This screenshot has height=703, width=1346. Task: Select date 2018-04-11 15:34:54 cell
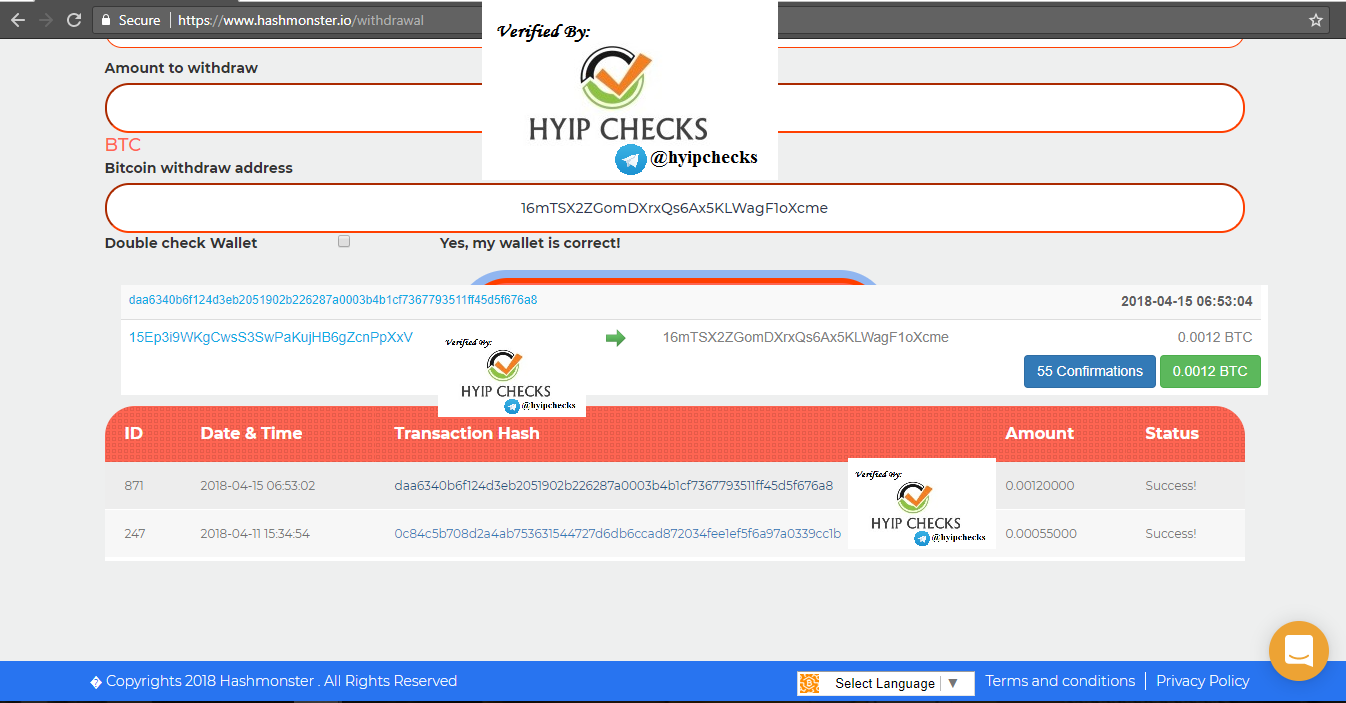click(255, 533)
